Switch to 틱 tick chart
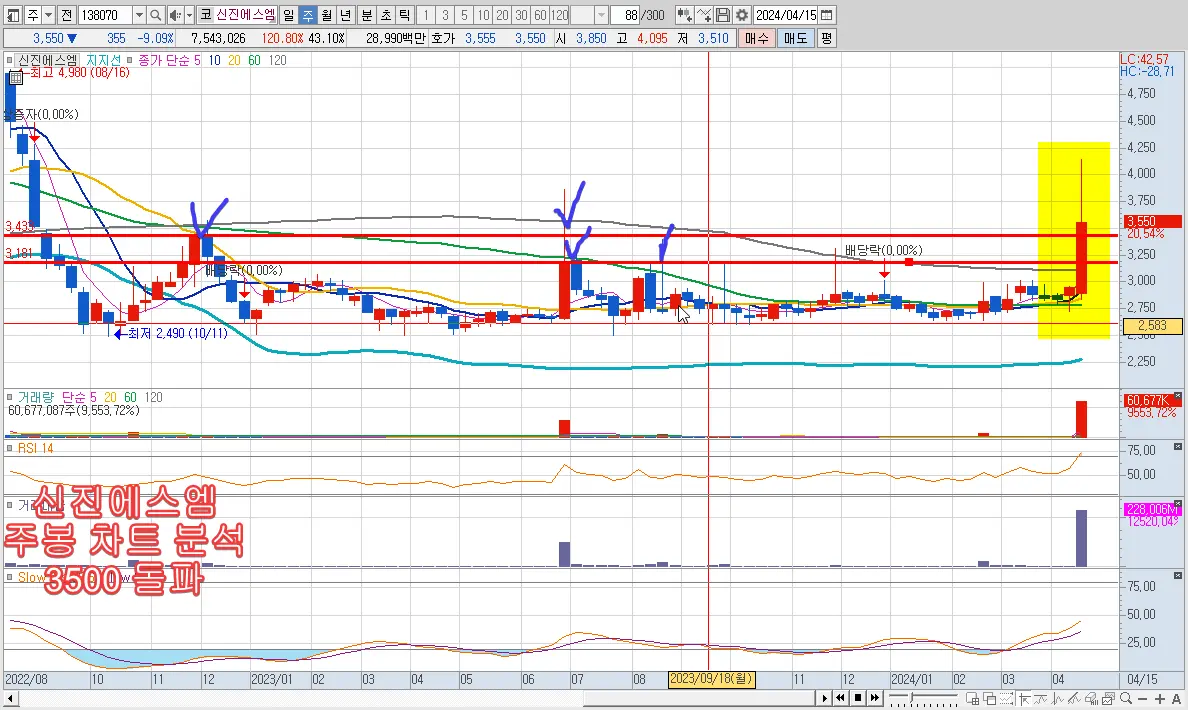This screenshot has width=1188, height=710. [x=405, y=15]
